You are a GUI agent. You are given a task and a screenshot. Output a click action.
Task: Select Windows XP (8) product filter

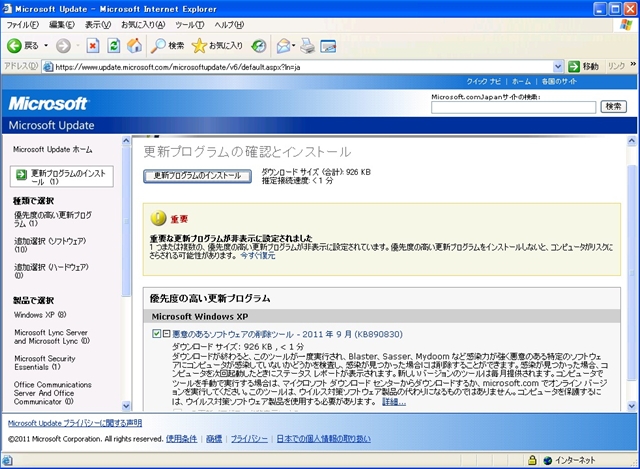(x=40, y=315)
